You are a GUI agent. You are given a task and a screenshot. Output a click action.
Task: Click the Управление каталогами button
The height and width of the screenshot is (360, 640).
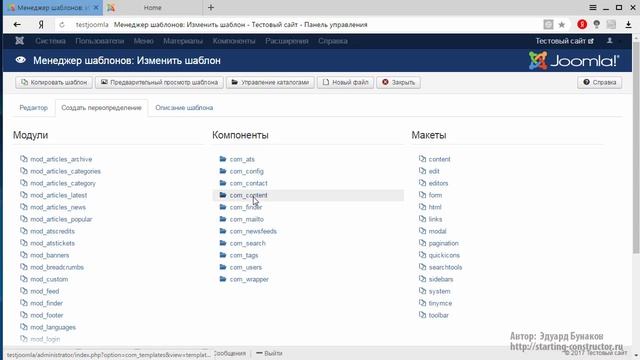pyautogui.click(x=270, y=82)
